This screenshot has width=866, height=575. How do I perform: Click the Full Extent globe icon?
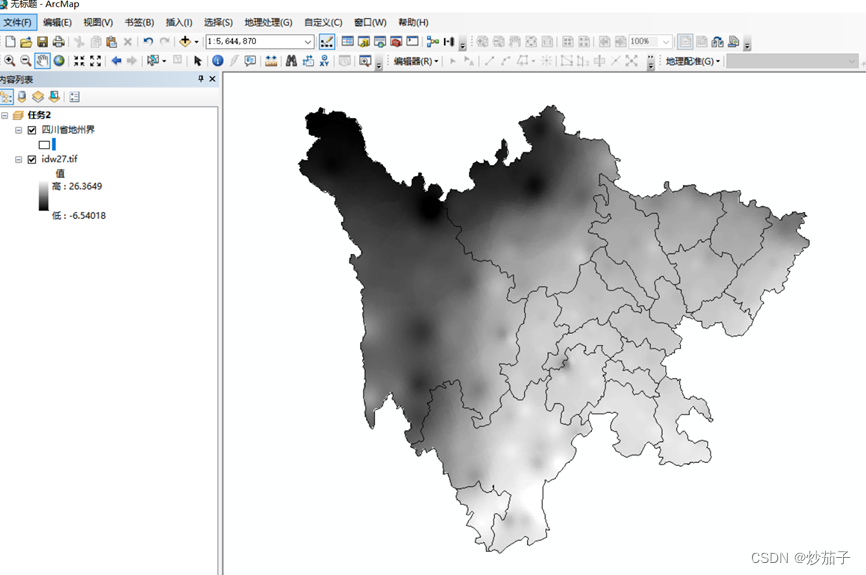(x=60, y=61)
